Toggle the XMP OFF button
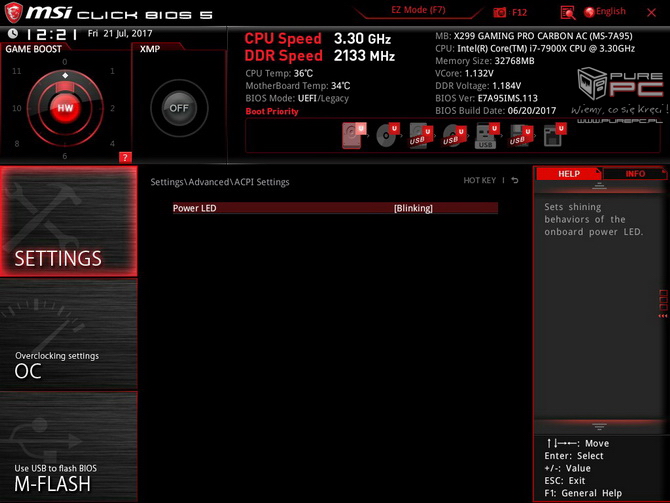The image size is (670, 503). (179, 108)
